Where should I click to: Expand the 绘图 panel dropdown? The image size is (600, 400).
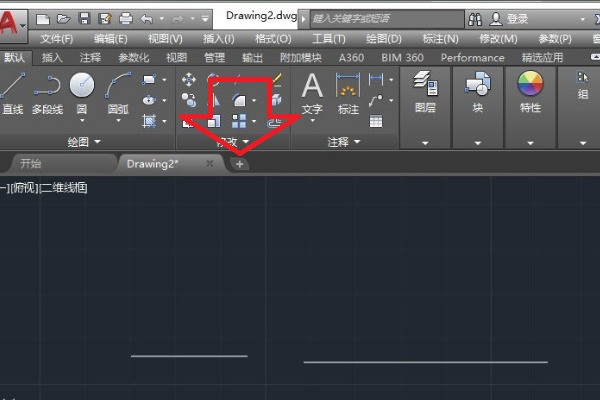[x=97, y=143]
